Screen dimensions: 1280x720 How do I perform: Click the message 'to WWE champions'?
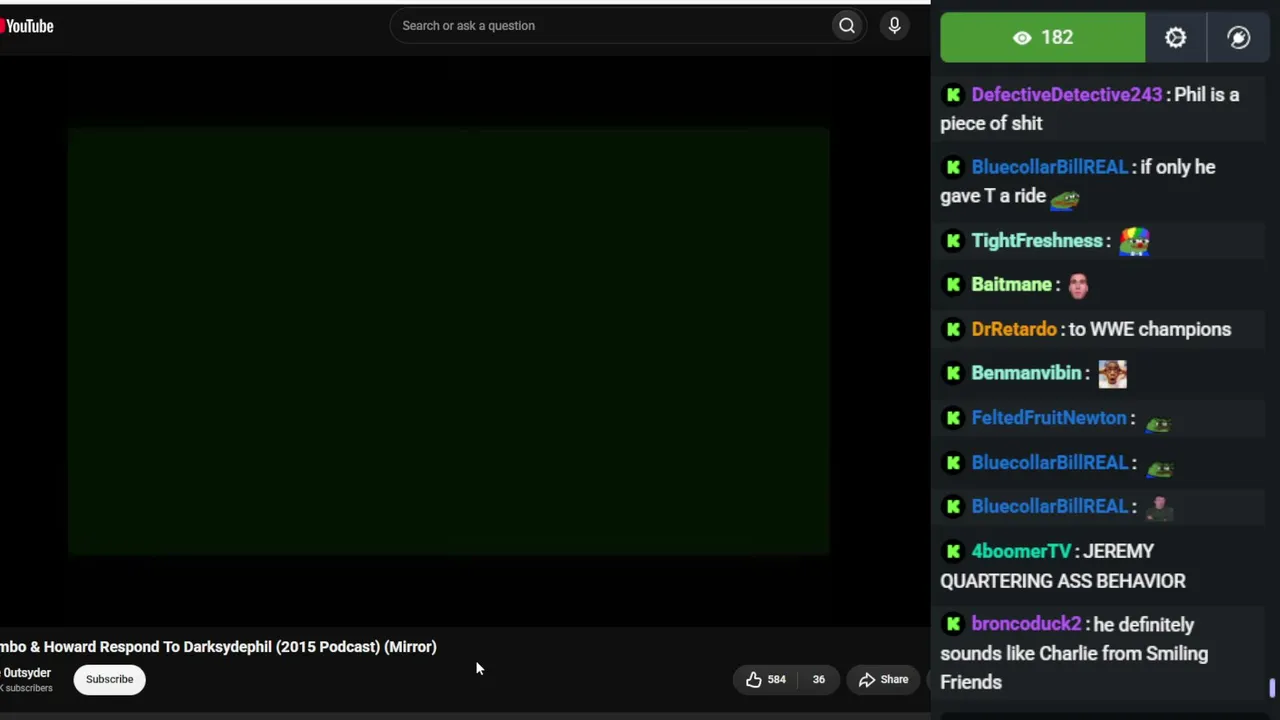(x=1150, y=329)
